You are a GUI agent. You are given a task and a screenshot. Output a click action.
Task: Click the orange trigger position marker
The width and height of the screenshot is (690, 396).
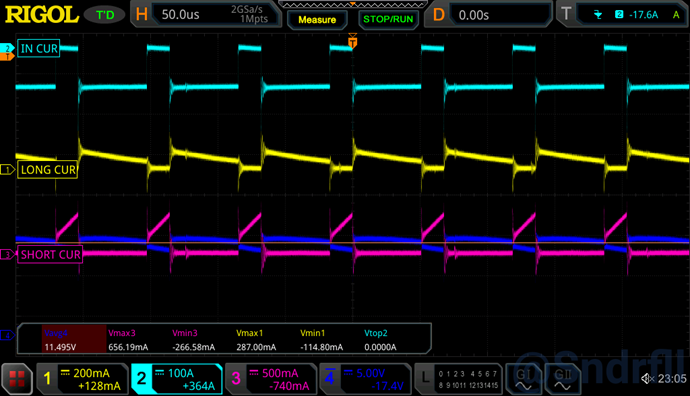click(x=352, y=42)
